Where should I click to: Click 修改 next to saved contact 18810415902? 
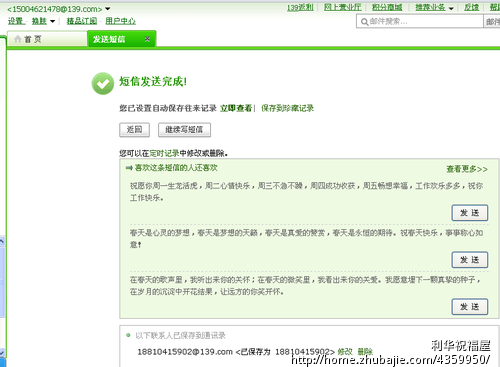345,352
